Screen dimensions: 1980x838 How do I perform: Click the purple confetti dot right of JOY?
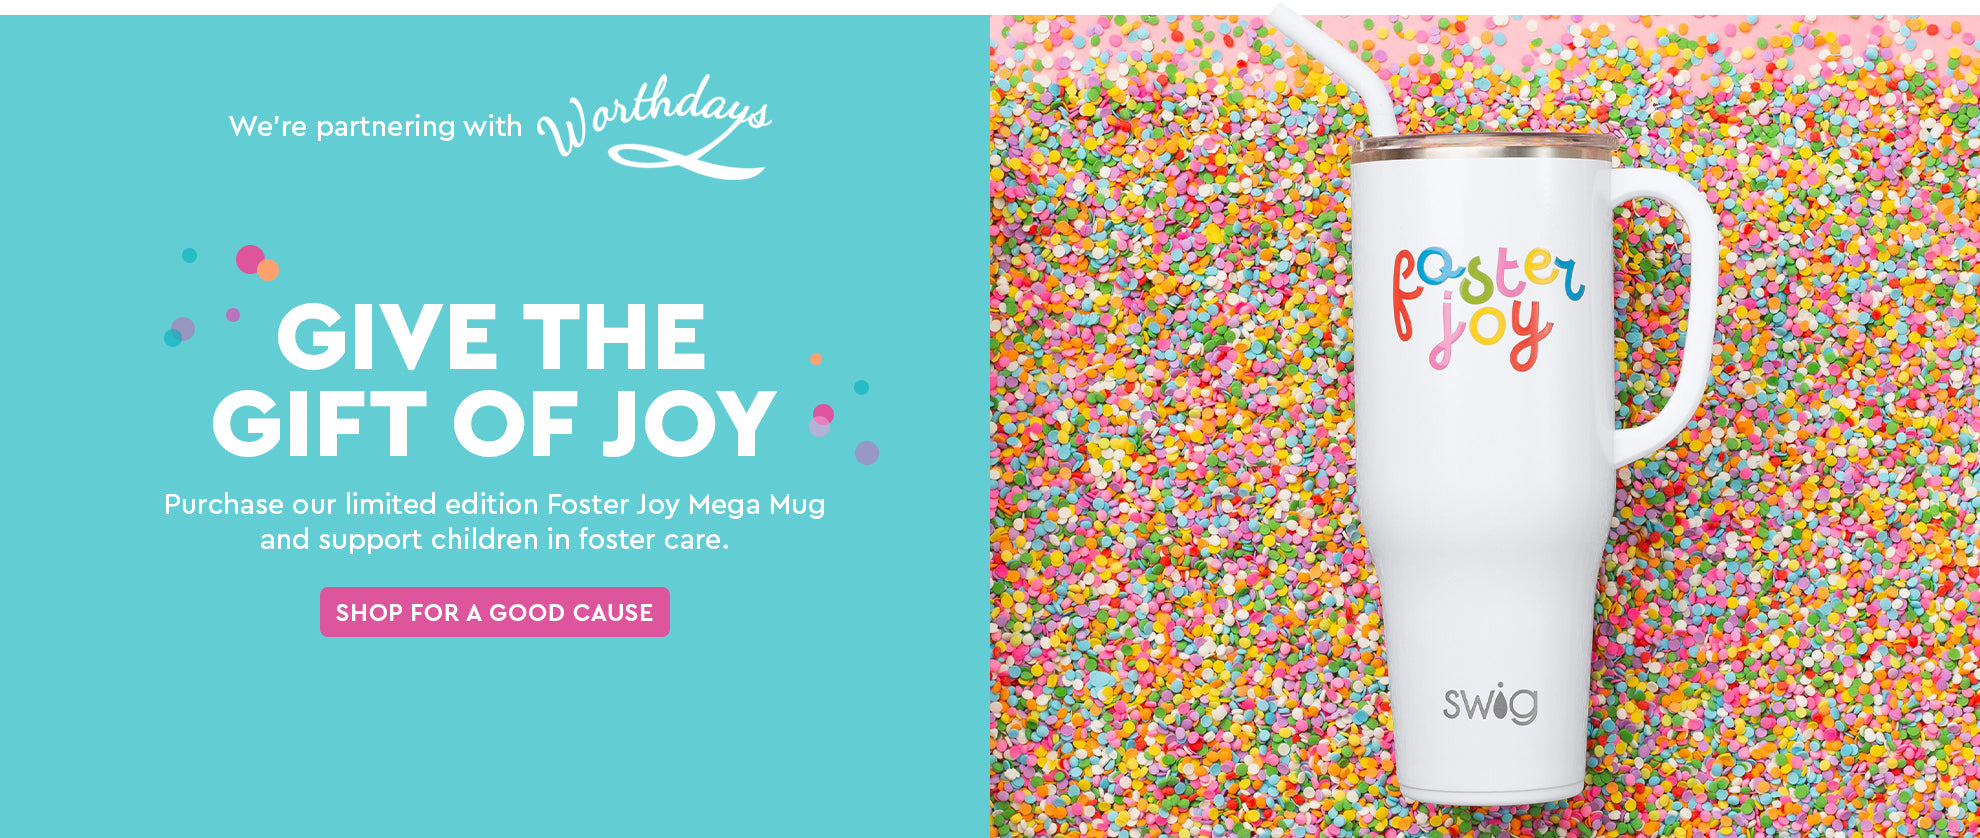click(x=867, y=453)
